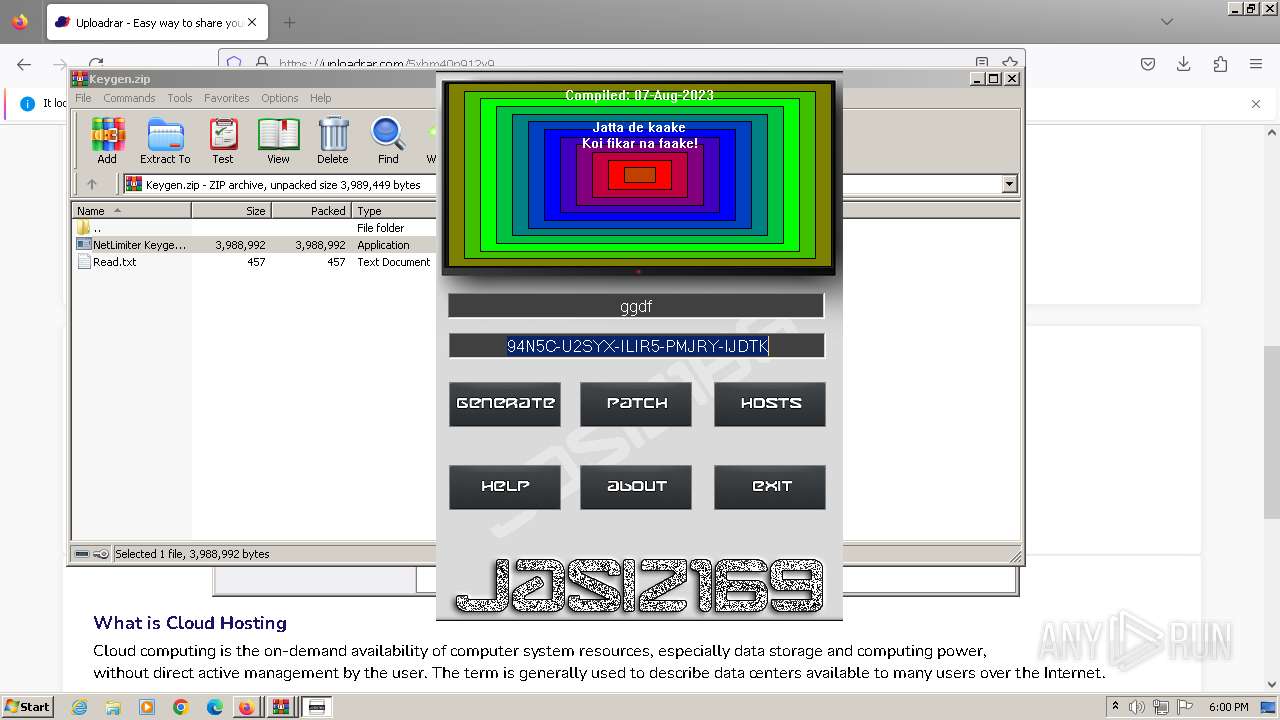Click the Add toolbar icon in WinRAR
This screenshot has height=720, width=1280.
107,140
